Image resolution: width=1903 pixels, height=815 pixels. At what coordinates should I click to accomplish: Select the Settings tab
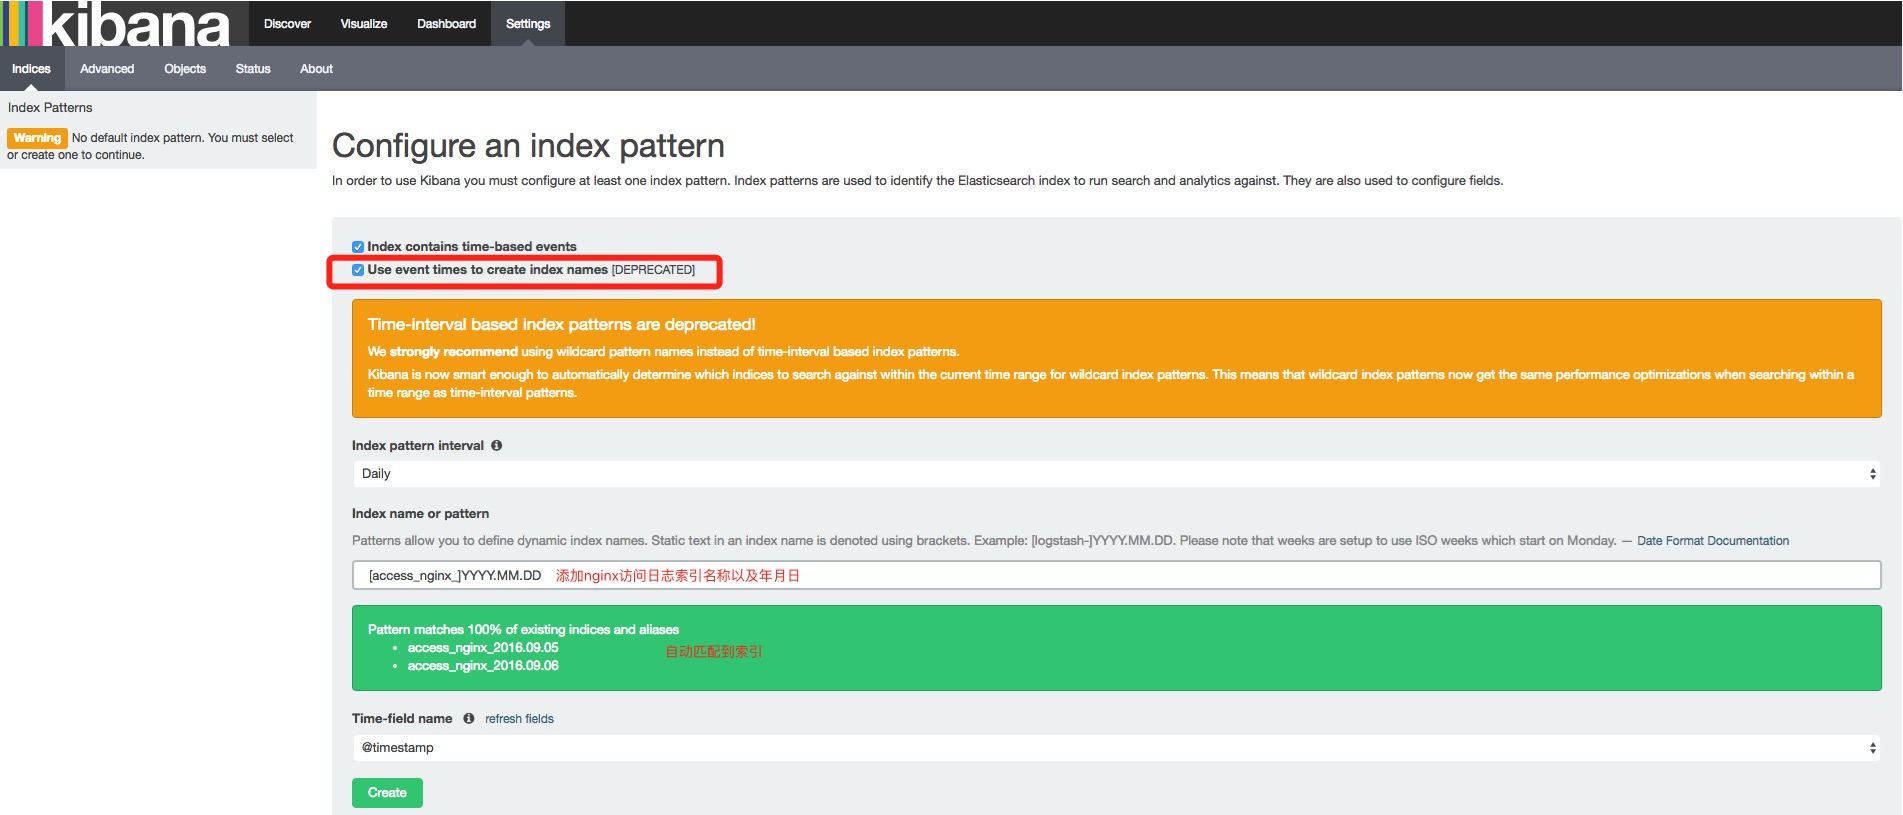[x=528, y=23]
